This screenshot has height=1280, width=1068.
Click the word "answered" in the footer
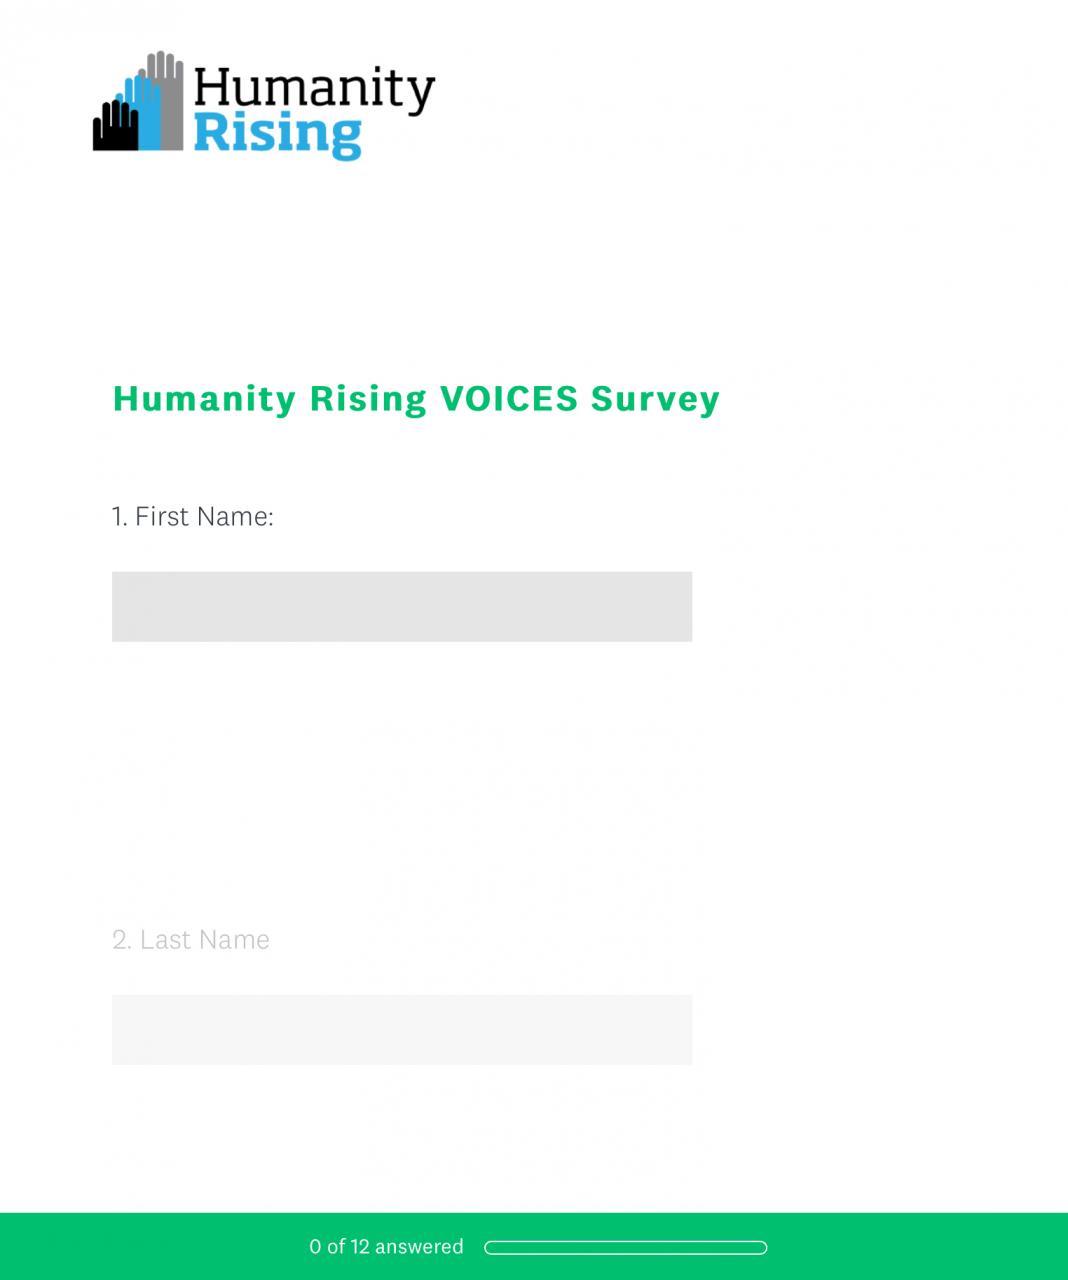(419, 1247)
